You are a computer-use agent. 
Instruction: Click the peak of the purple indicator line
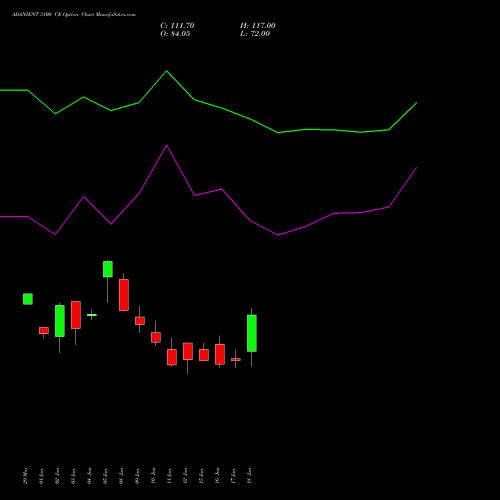click(167, 146)
